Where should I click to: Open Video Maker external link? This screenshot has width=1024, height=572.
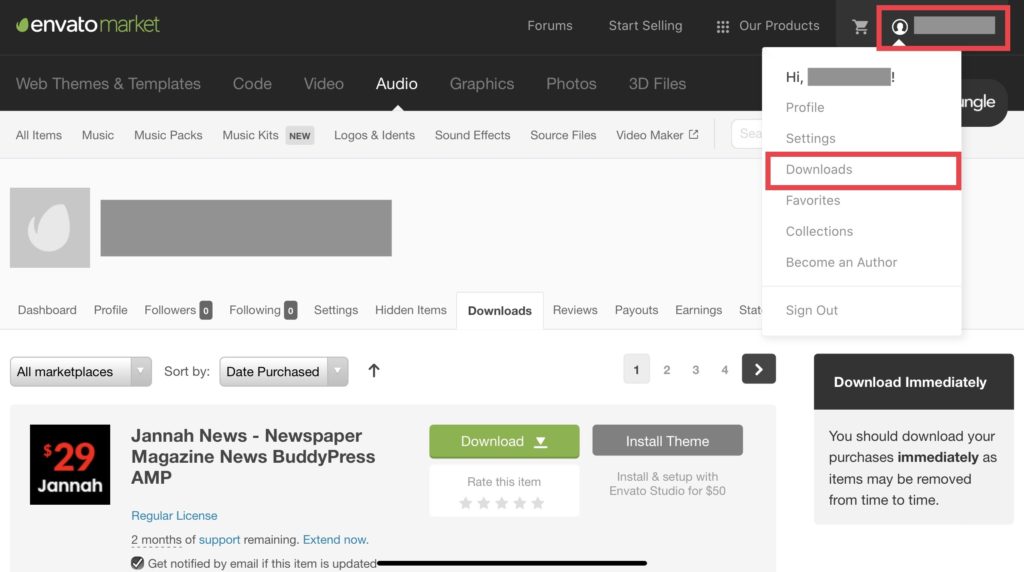[x=657, y=135]
